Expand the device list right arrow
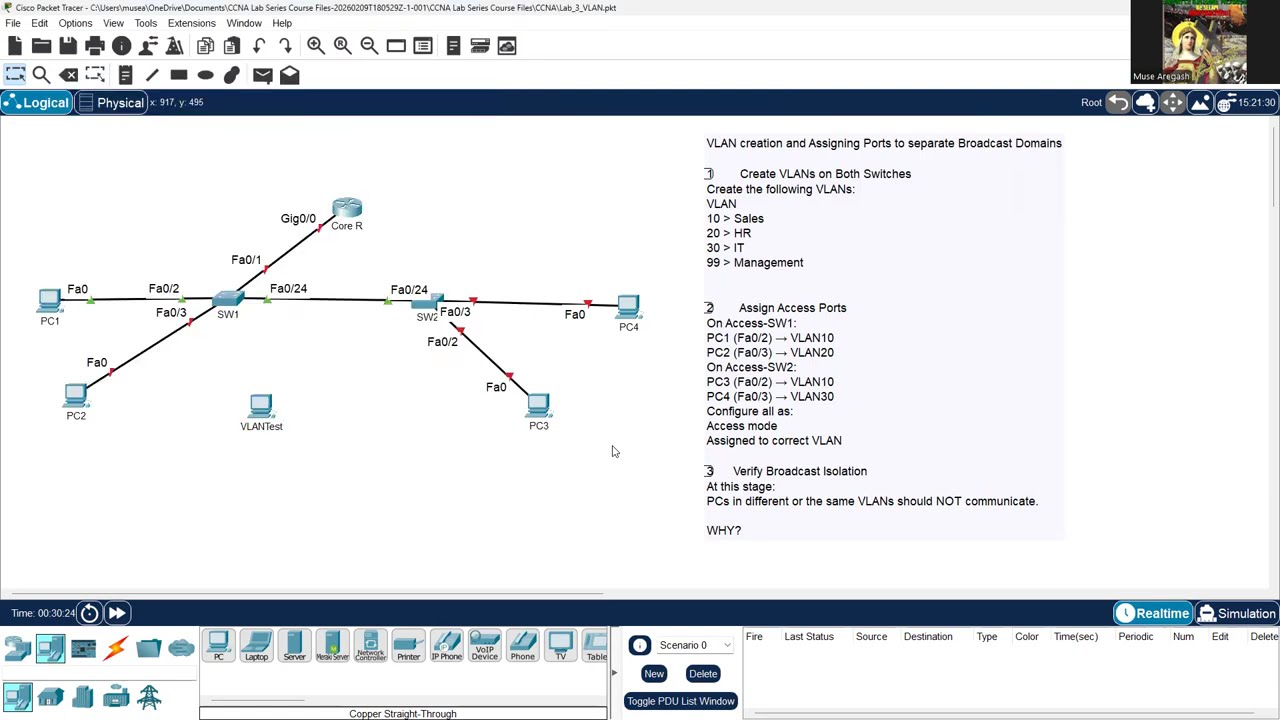This screenshot has height=720, width=1280. coord(614,673)
